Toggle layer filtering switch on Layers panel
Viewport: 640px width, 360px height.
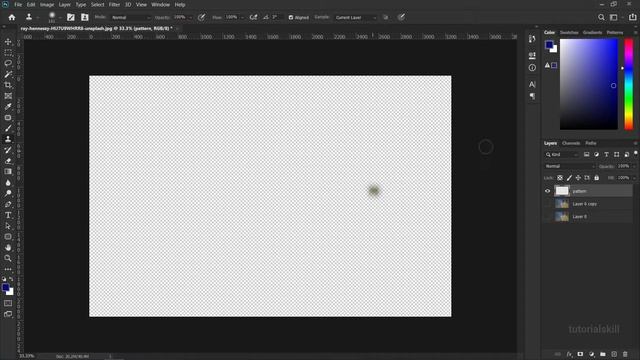point(636,153)
